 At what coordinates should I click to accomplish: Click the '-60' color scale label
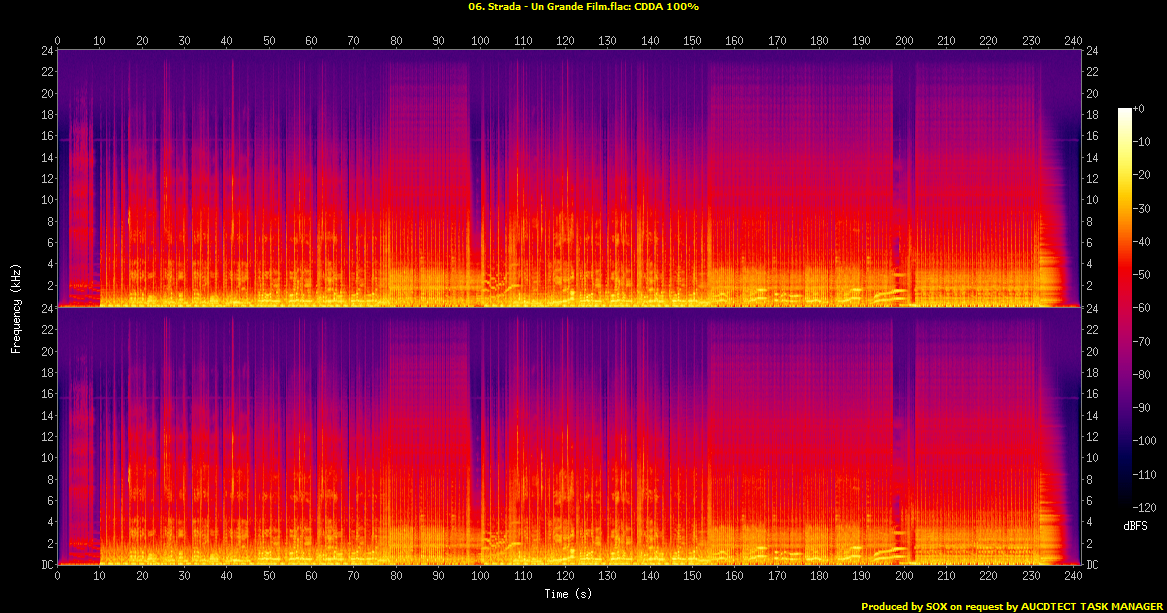pos(1141,308)
